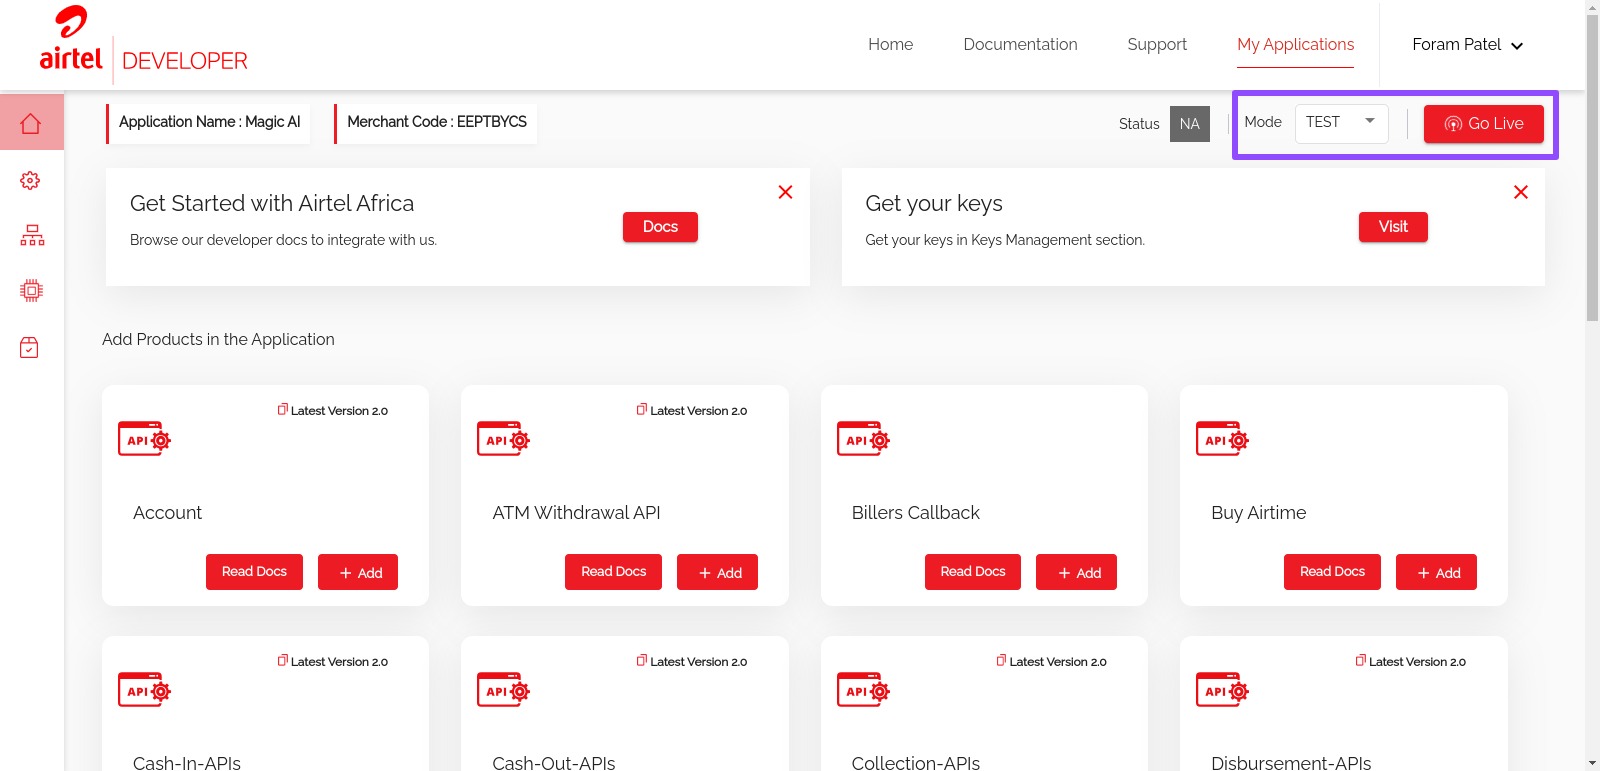Click the shopping bag sidebar icon
1600x771 pixels.
[x=29, y=347]
